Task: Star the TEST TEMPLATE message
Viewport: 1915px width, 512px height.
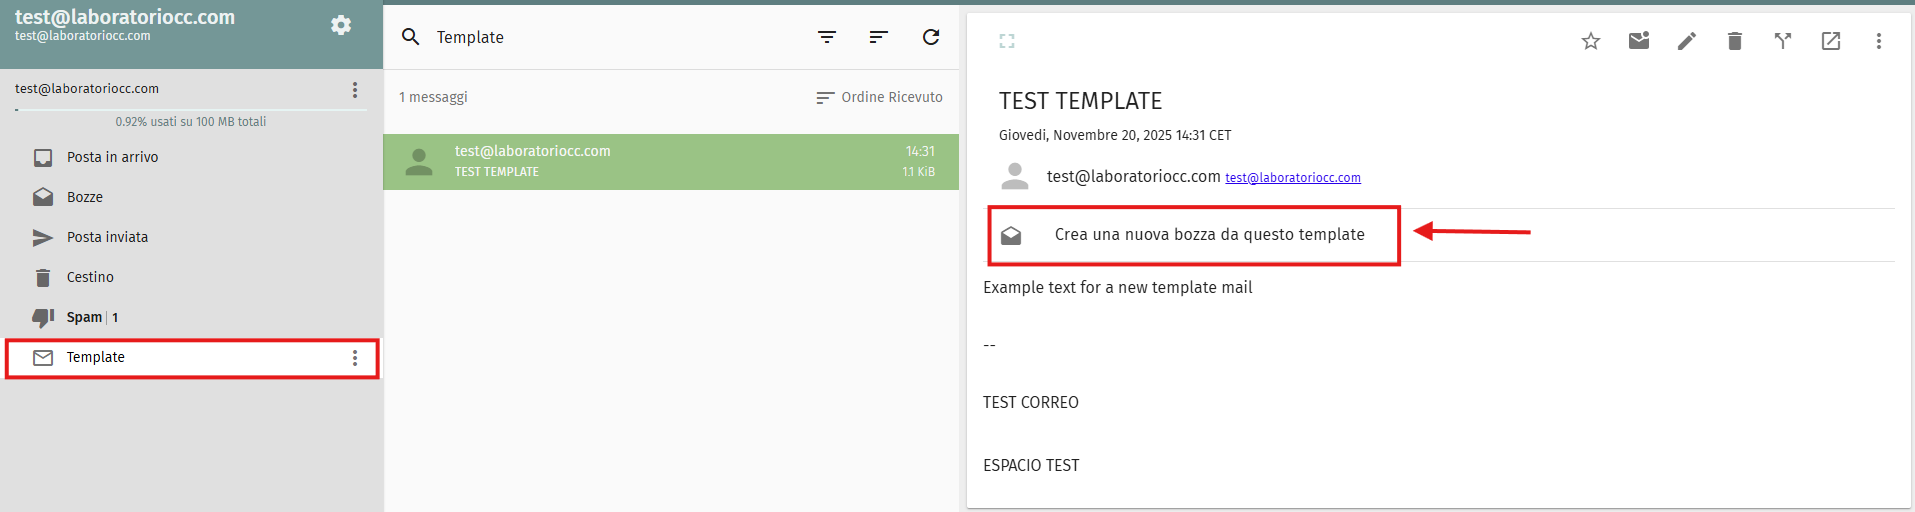Action: (x=1590, y=41)
